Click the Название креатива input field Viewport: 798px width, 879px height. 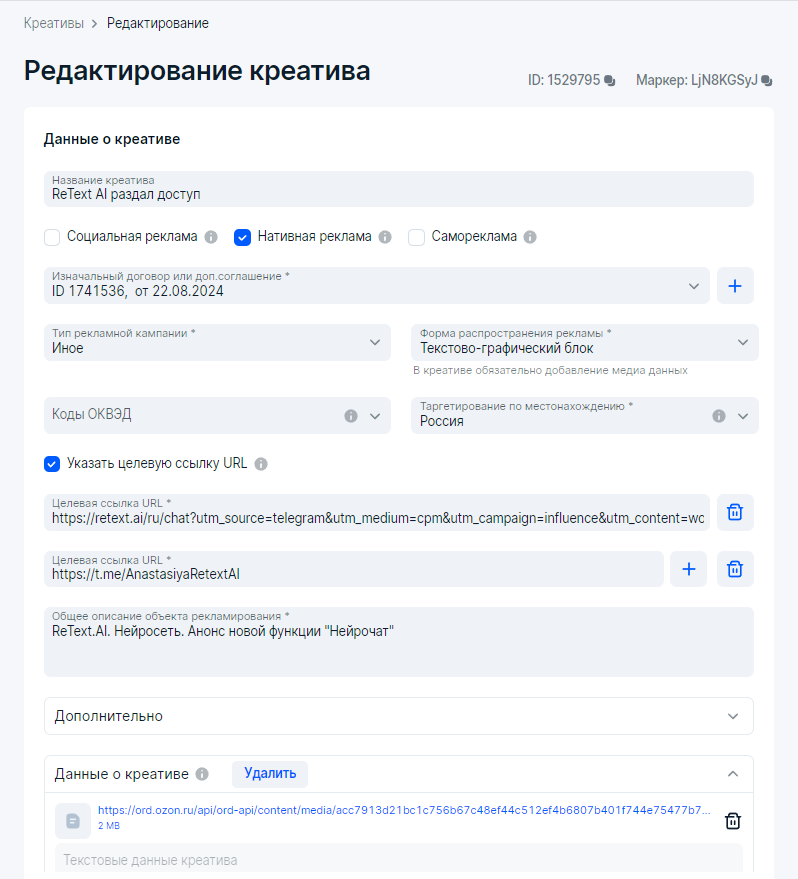coord(398,190)
